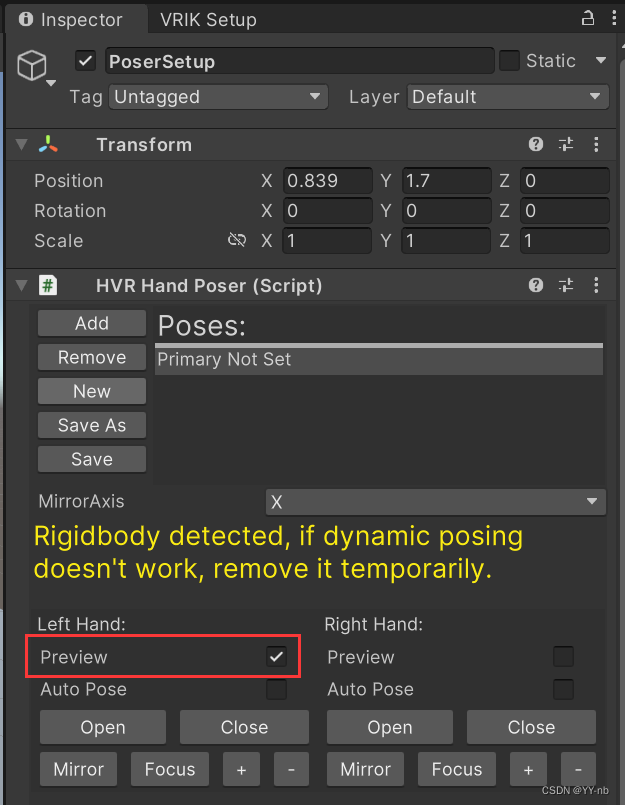Switch to the VRIK Setup tab
The image size is (625, 805).
tap(208, 18)
